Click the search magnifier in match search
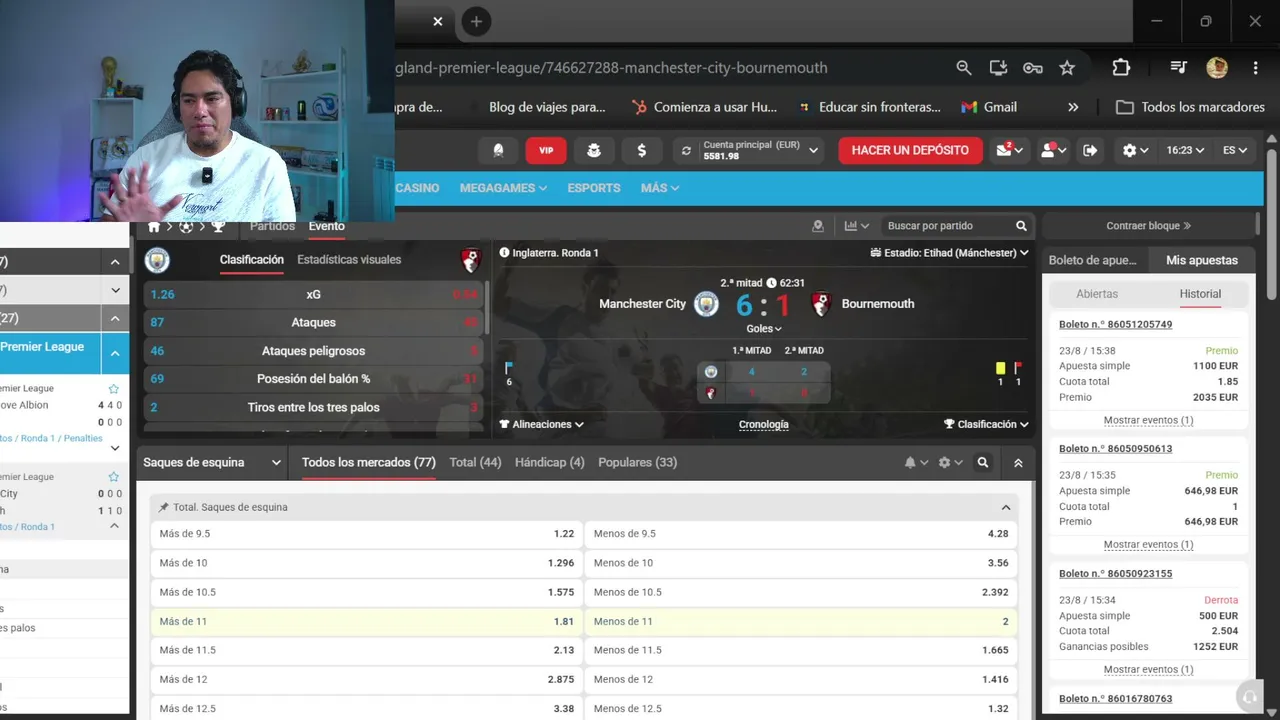 point(1021,226)
